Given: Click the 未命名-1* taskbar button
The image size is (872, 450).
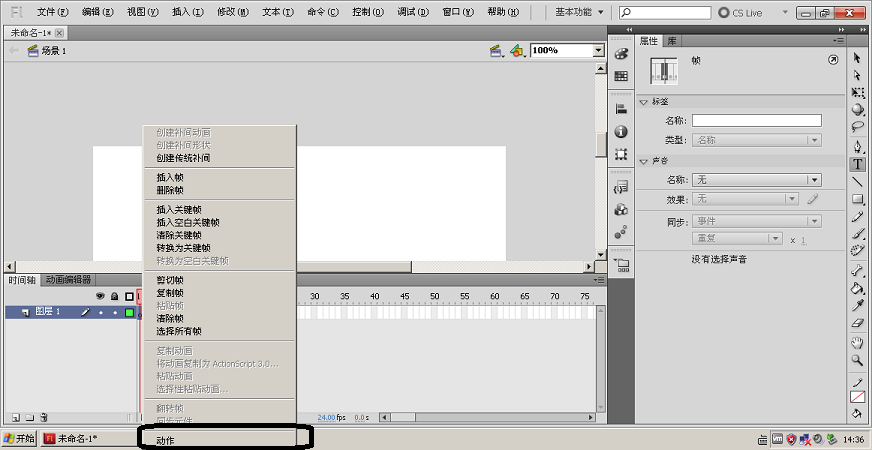Looking at the screenshot, I should click(89, 438).
